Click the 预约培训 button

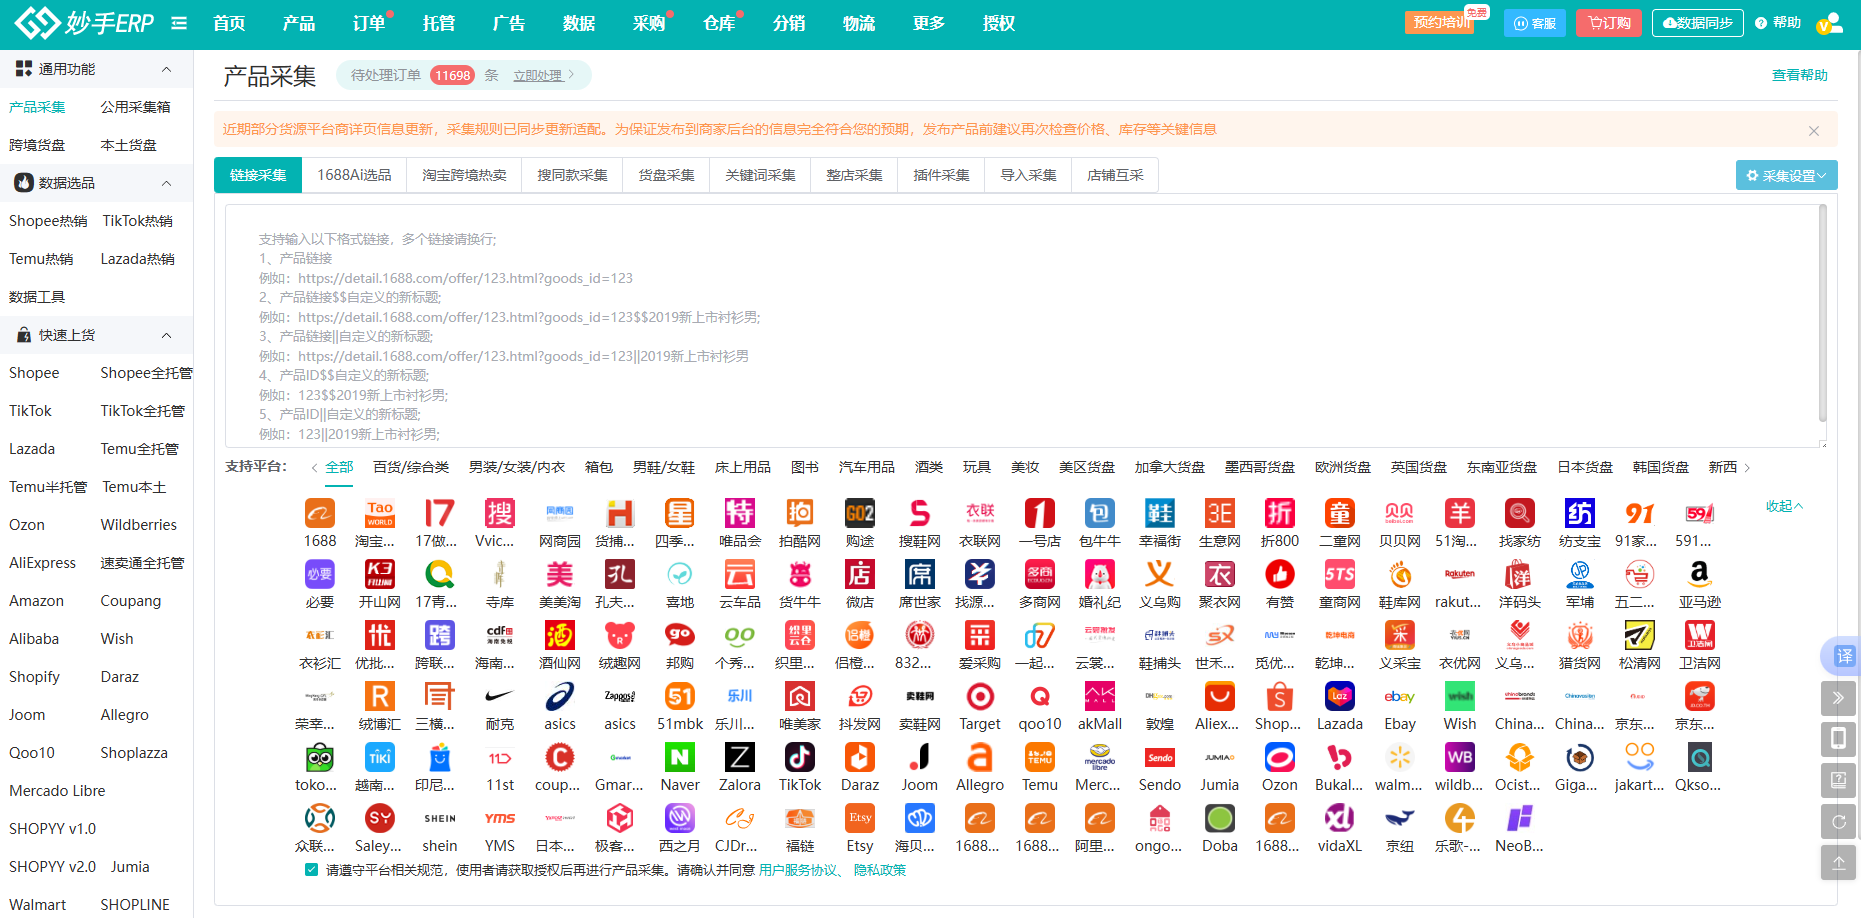coord(1441,23)
